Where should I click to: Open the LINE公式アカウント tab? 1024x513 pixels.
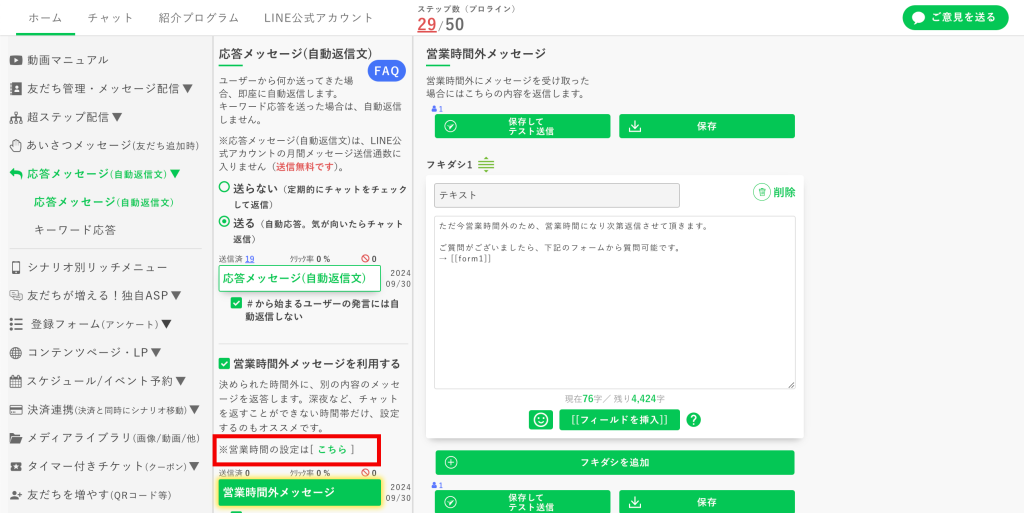(319, 18)
